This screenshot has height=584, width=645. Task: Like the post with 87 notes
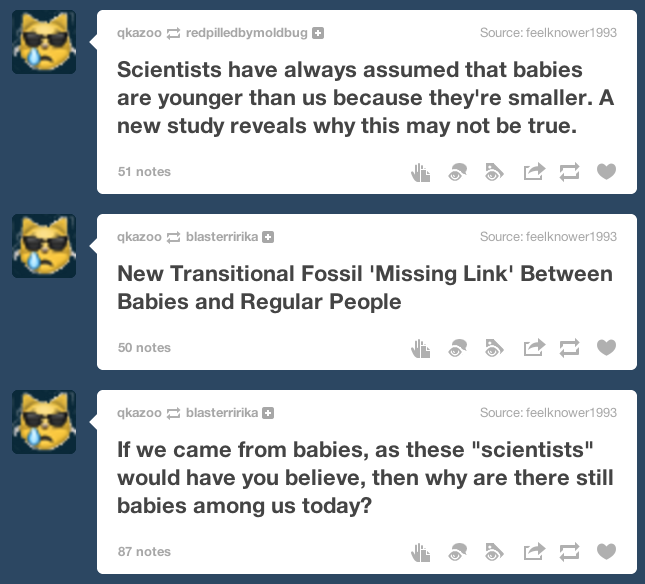tap(606, 552)
